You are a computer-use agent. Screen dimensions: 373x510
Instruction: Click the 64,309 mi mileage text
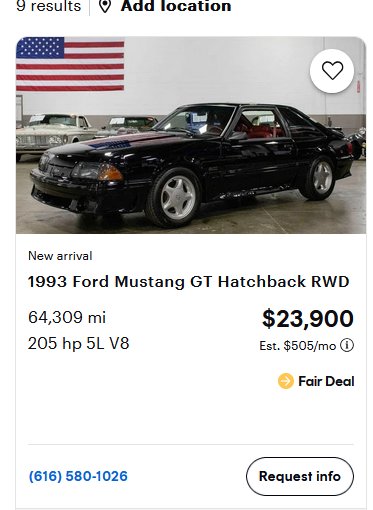click(x=67, y=317)
